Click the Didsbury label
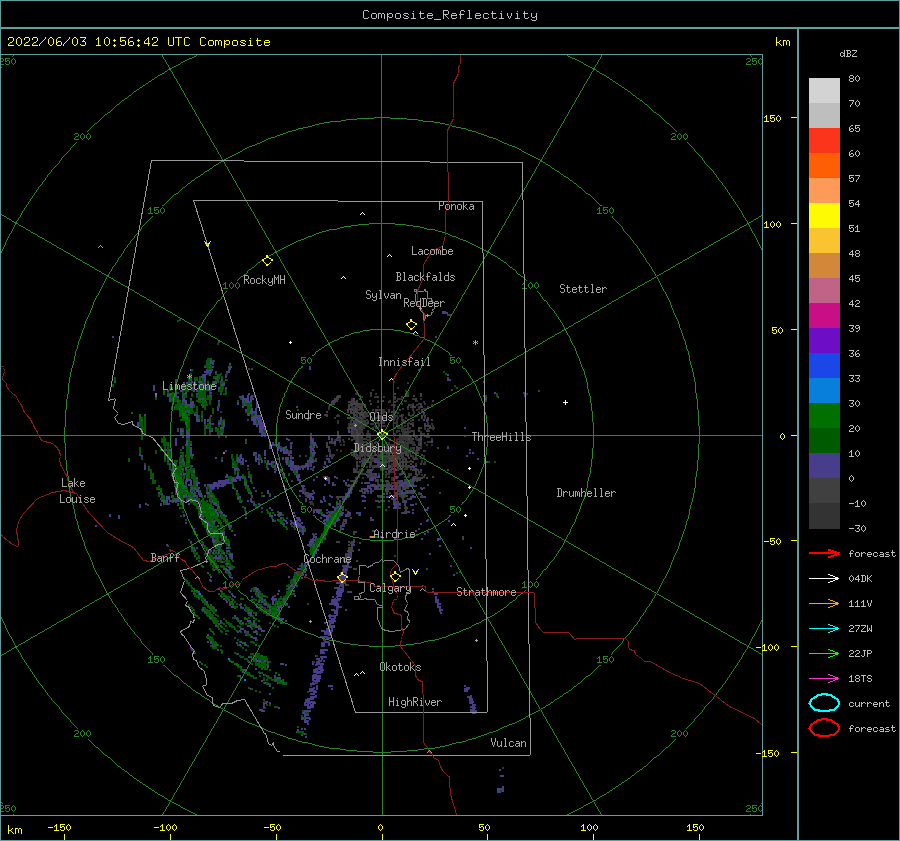 (377, 448)
